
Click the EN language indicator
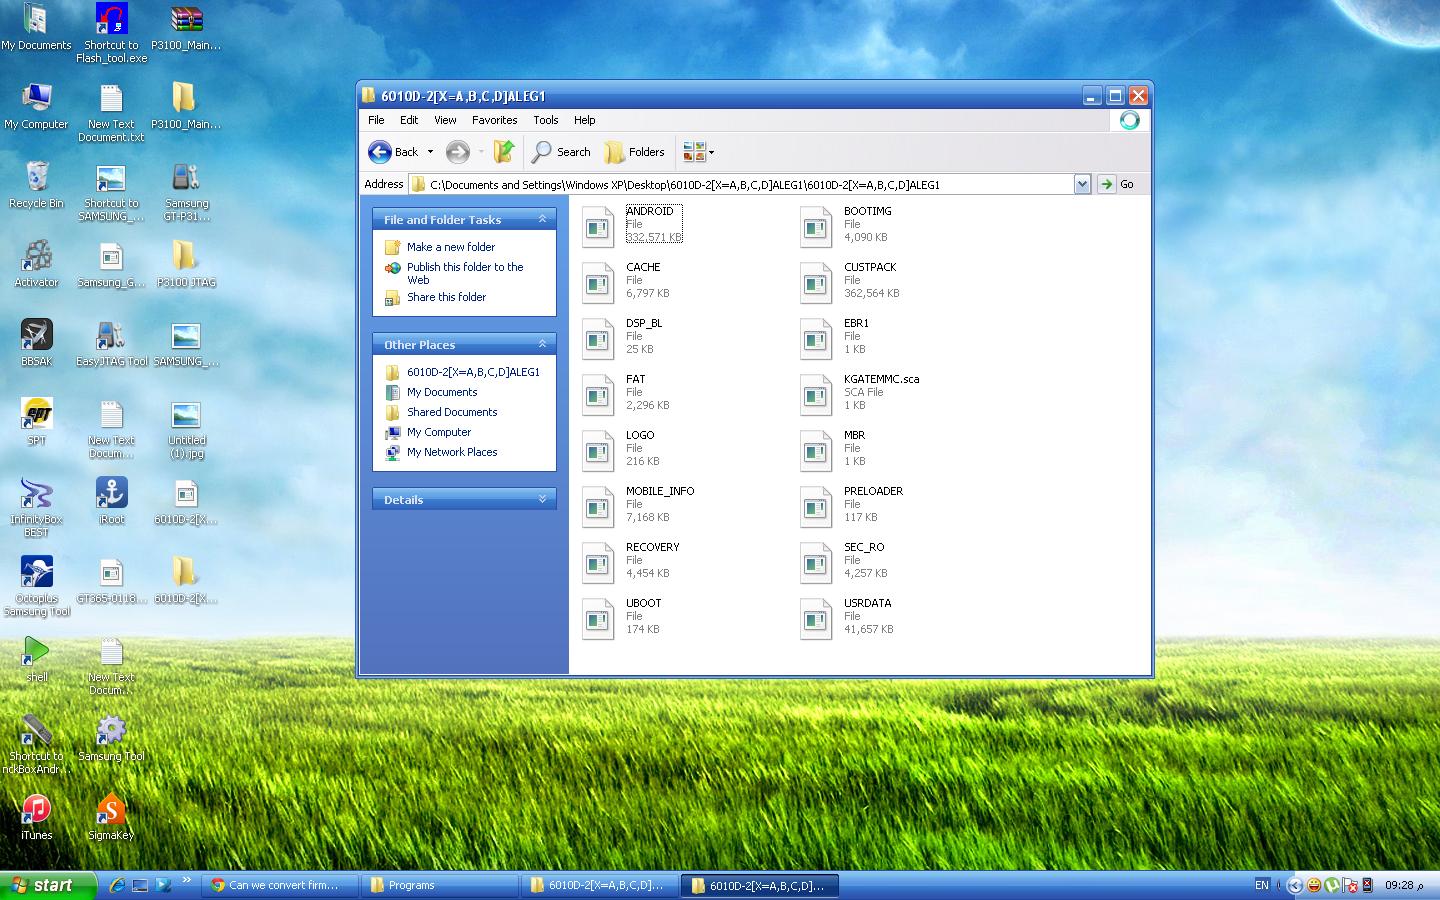point(1262,885)
